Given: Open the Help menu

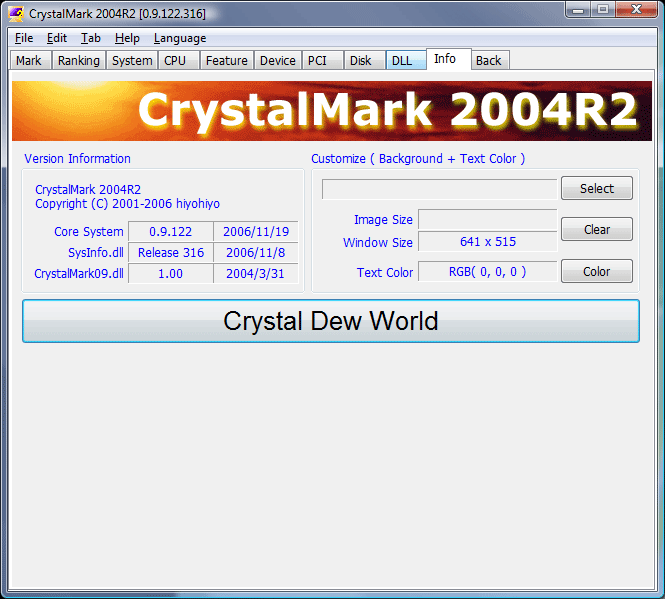Looking at the screenshot, I should coord(127,38).
